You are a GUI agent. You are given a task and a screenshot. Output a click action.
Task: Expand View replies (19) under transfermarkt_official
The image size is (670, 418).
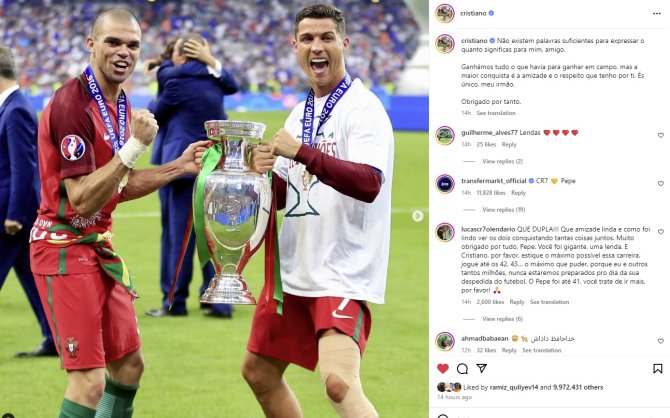(x=504, y=210)
